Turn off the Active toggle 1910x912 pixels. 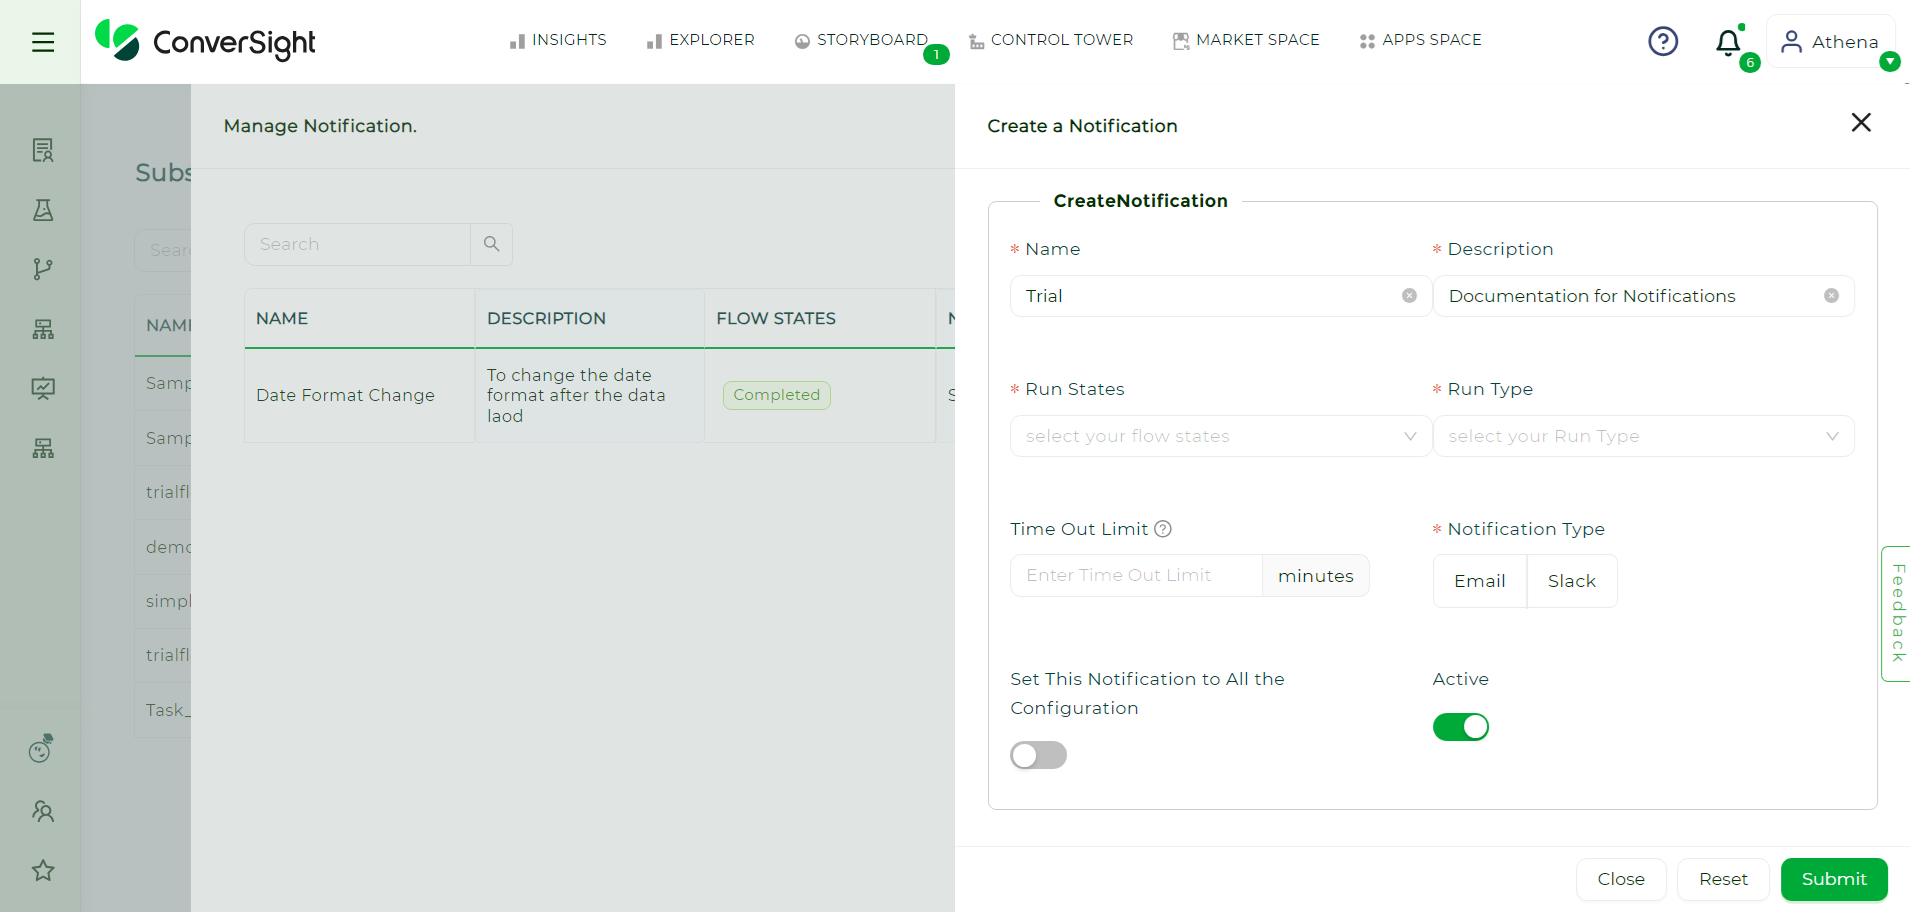coord(1460,727)
